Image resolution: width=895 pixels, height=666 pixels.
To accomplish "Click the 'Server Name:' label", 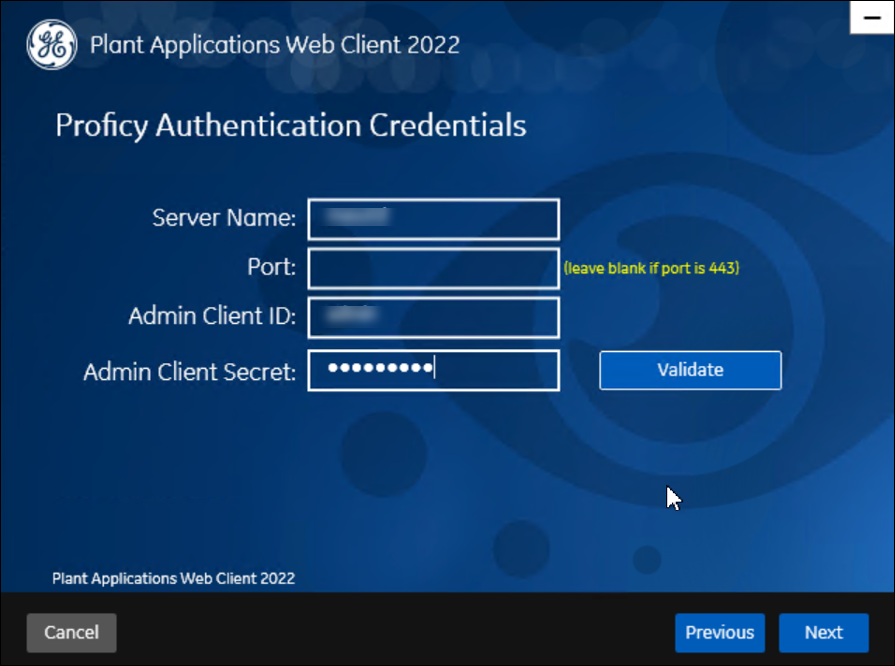I will (224, 218).
